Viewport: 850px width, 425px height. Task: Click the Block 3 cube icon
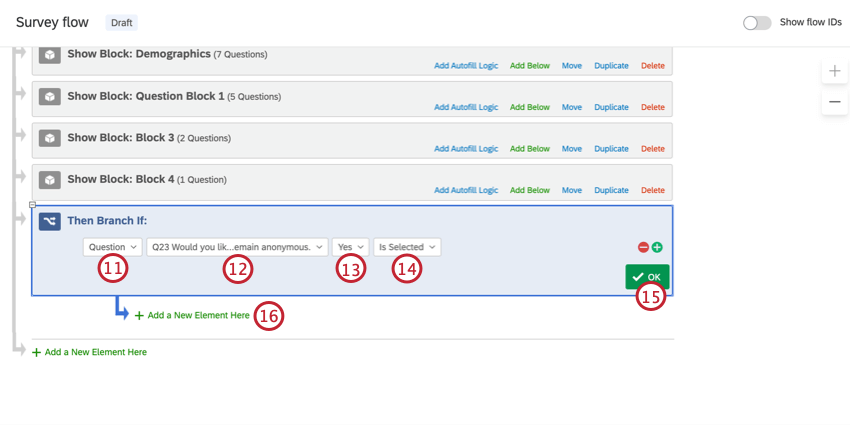pos(50,138)
